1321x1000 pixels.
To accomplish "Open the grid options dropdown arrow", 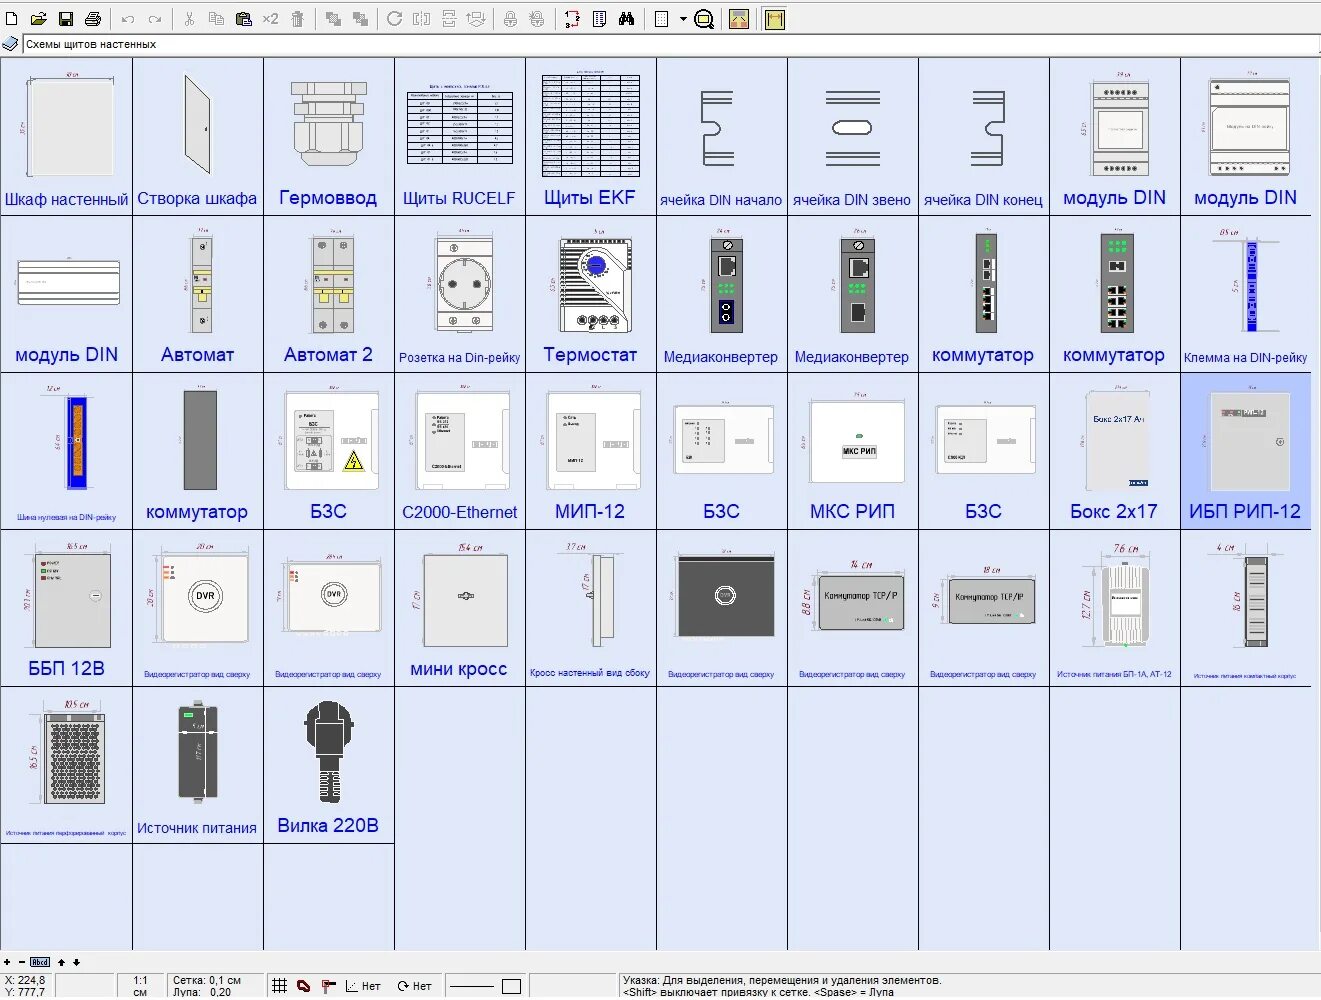I will [x=683, y=19].
